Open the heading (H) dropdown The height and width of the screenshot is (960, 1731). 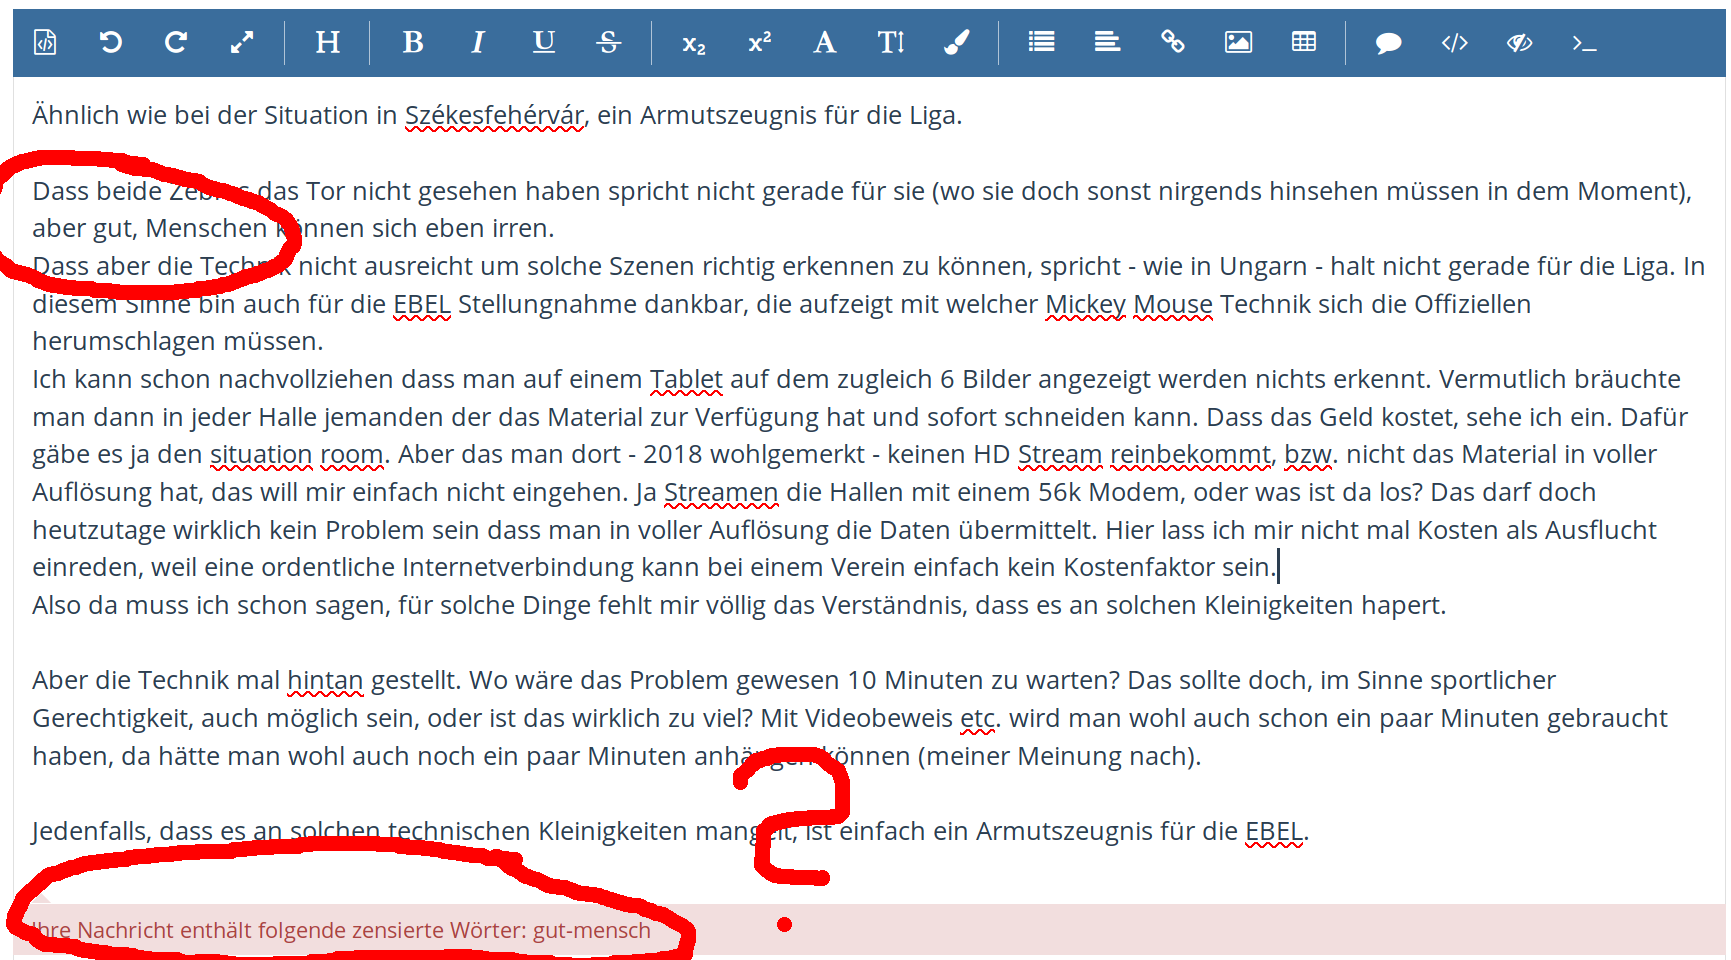pyautogui.click(x=327, y=42)
